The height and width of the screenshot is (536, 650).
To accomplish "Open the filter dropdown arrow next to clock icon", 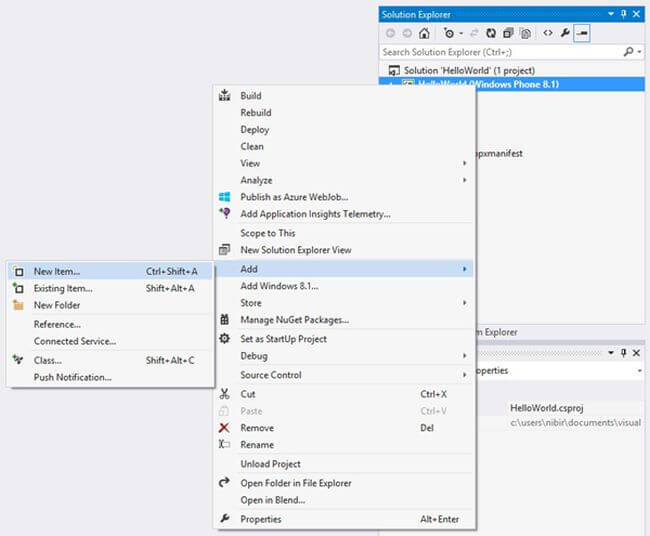I will click(461, 33).
